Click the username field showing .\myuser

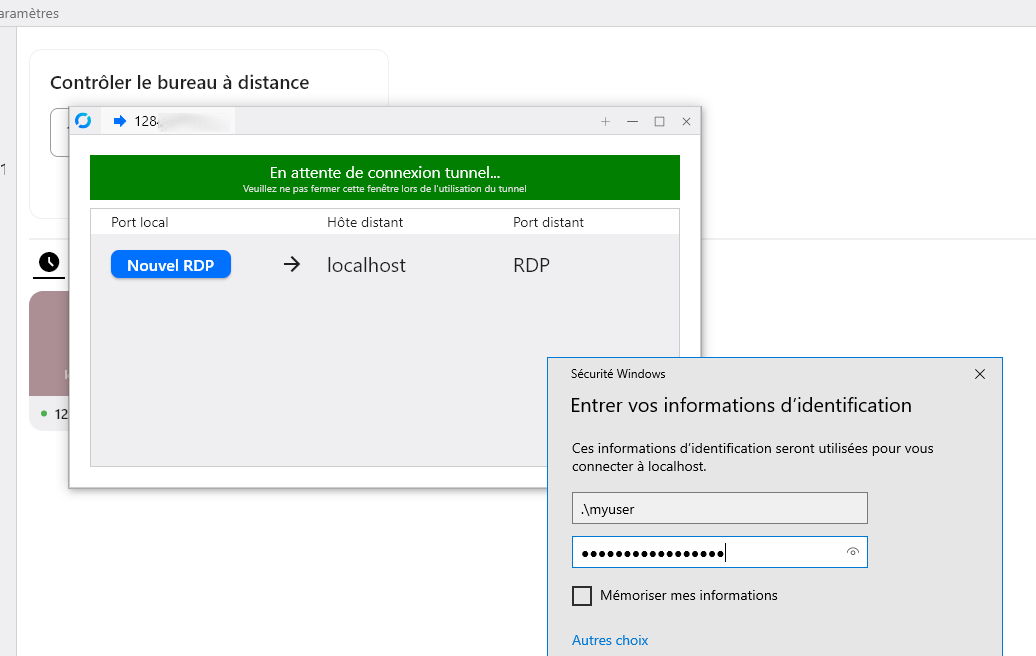coord(719,508)
